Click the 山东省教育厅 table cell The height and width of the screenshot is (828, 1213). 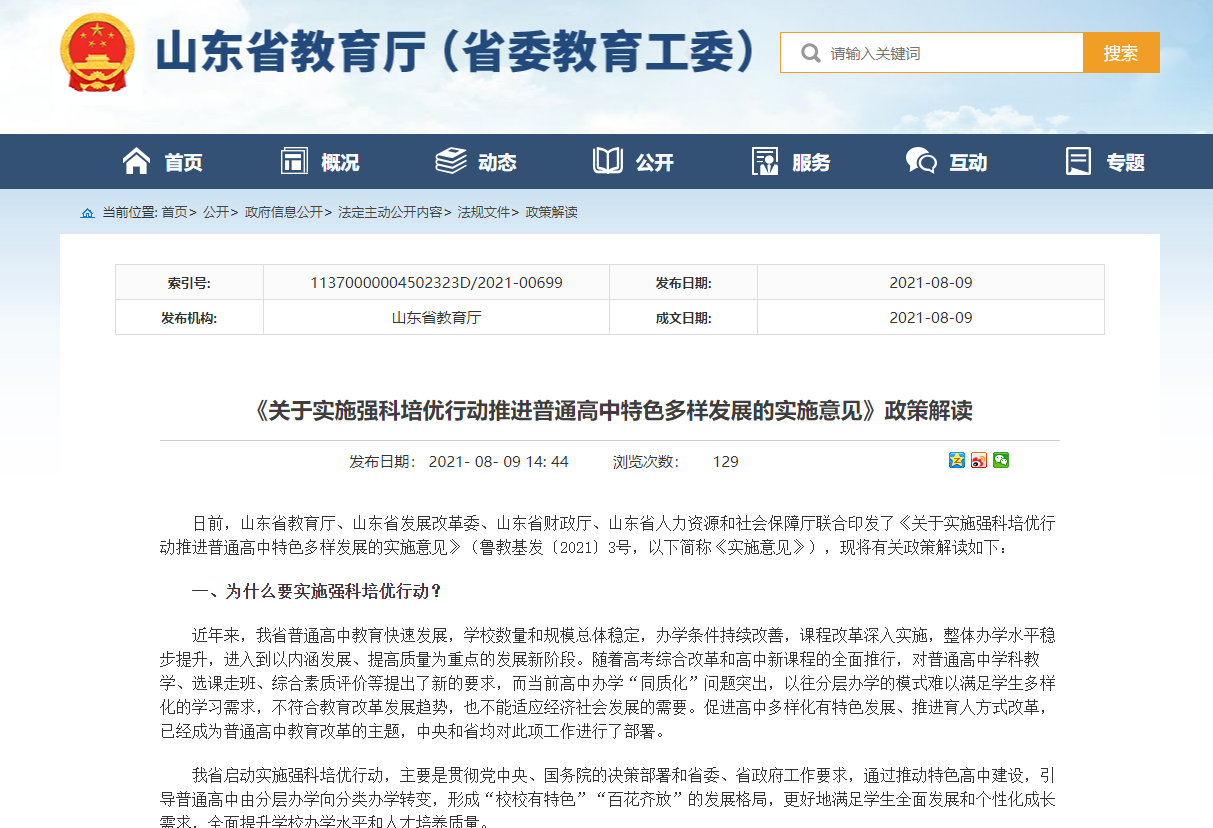[436, 318]
